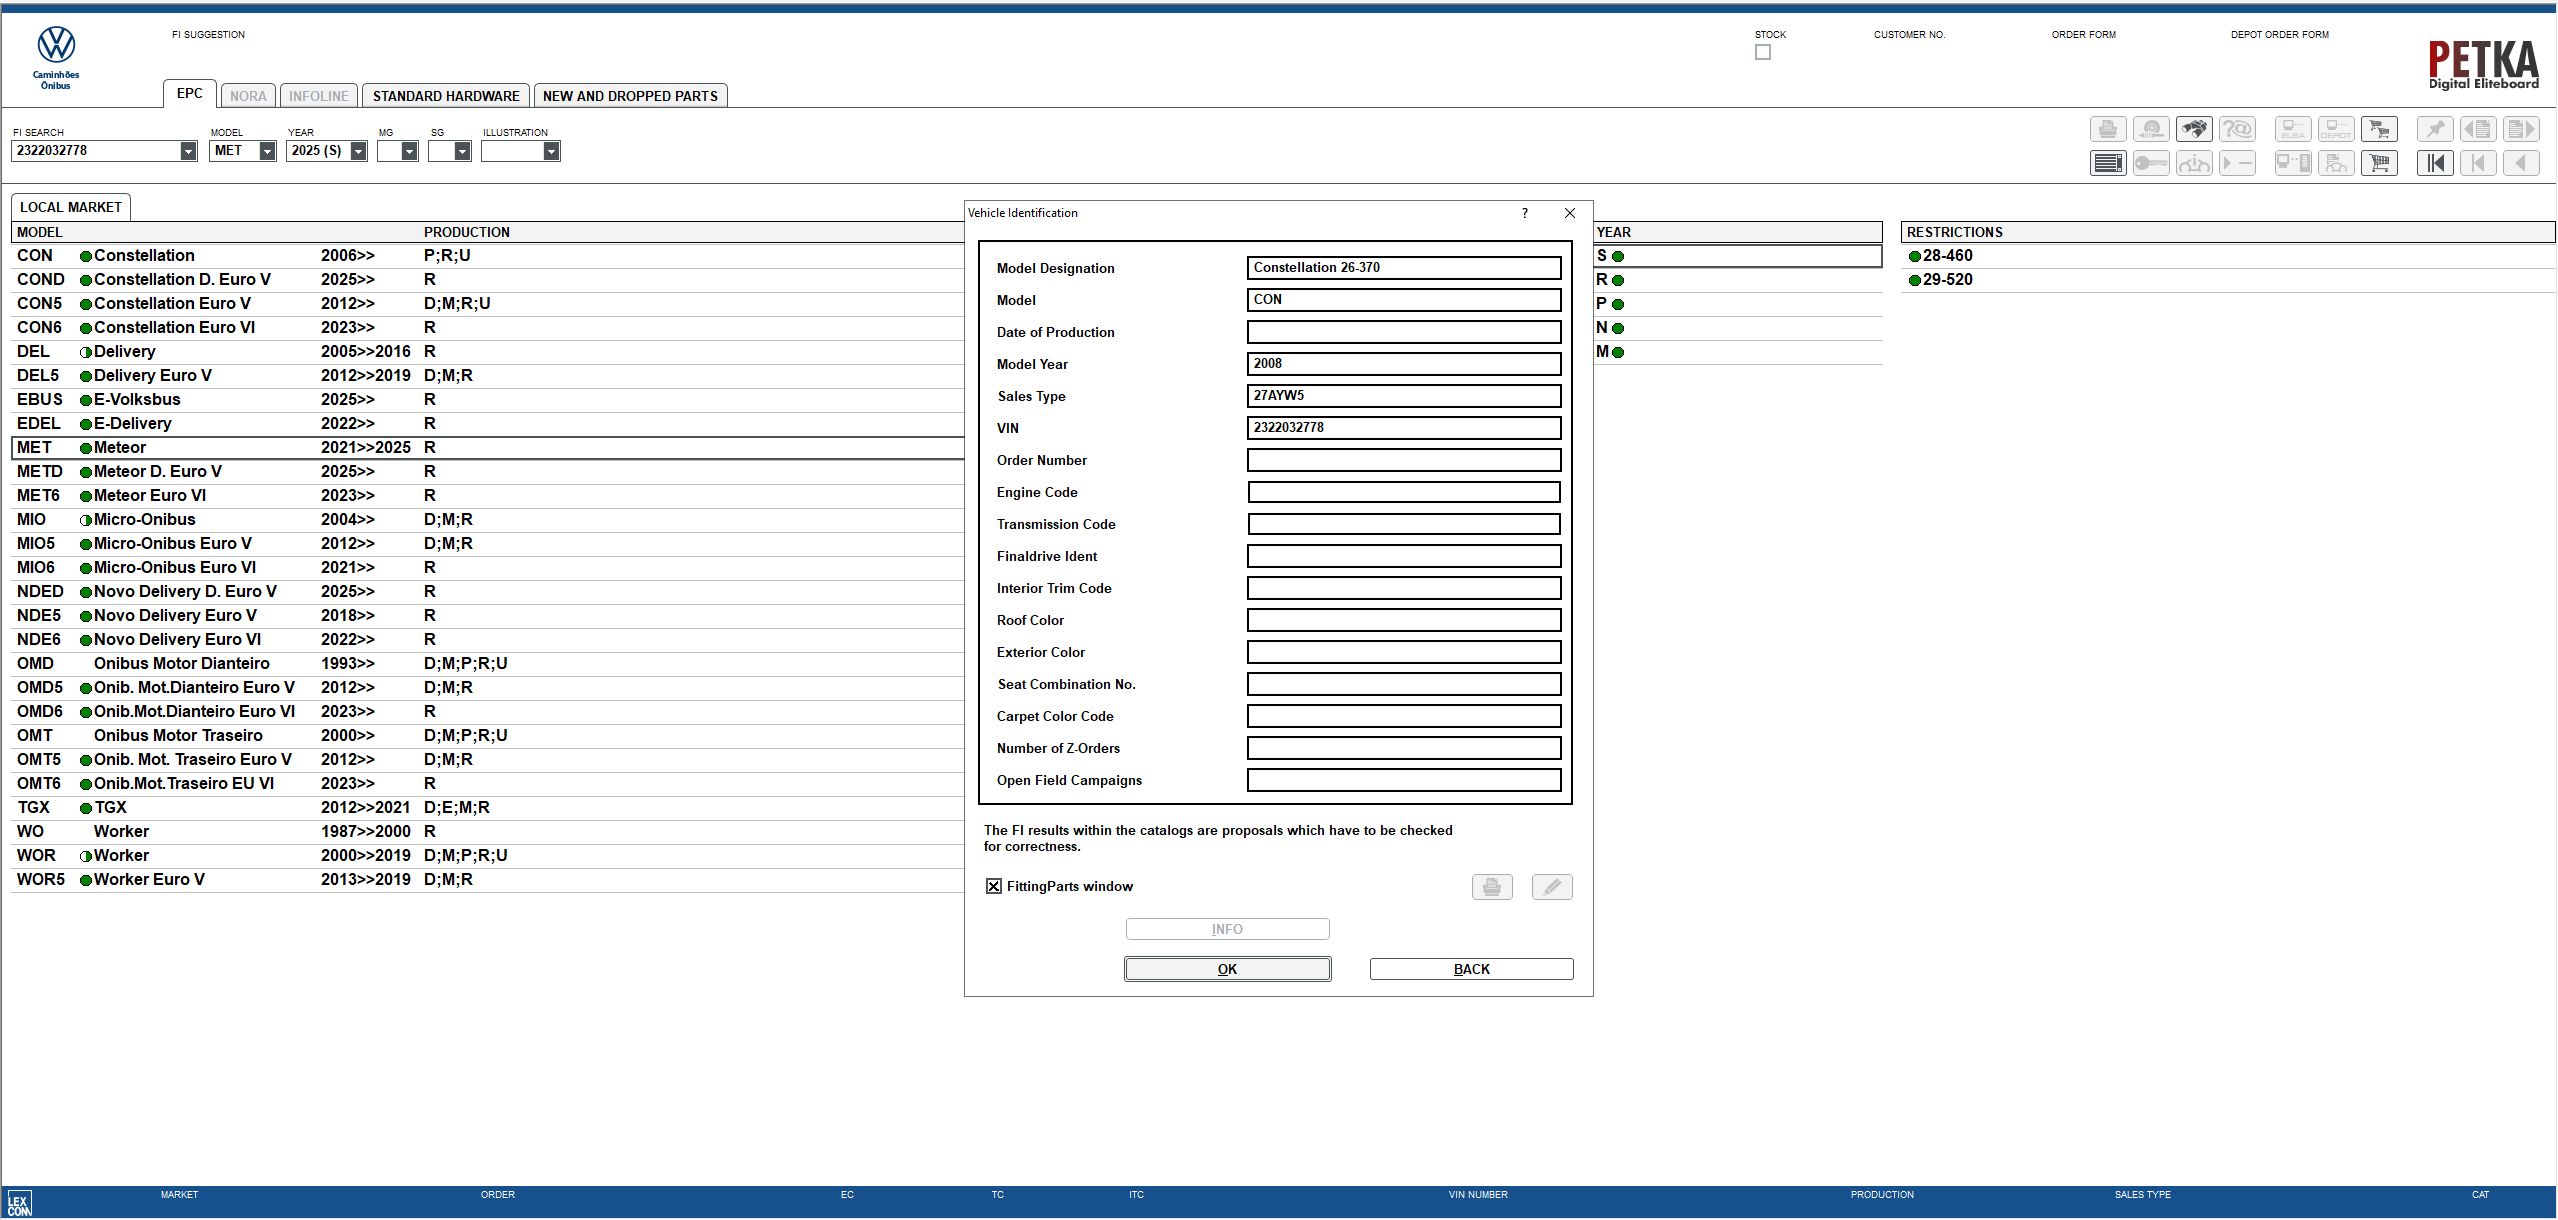
Task: Uncheck the FittingParts window checkbox
Action: tap(994, 886)
